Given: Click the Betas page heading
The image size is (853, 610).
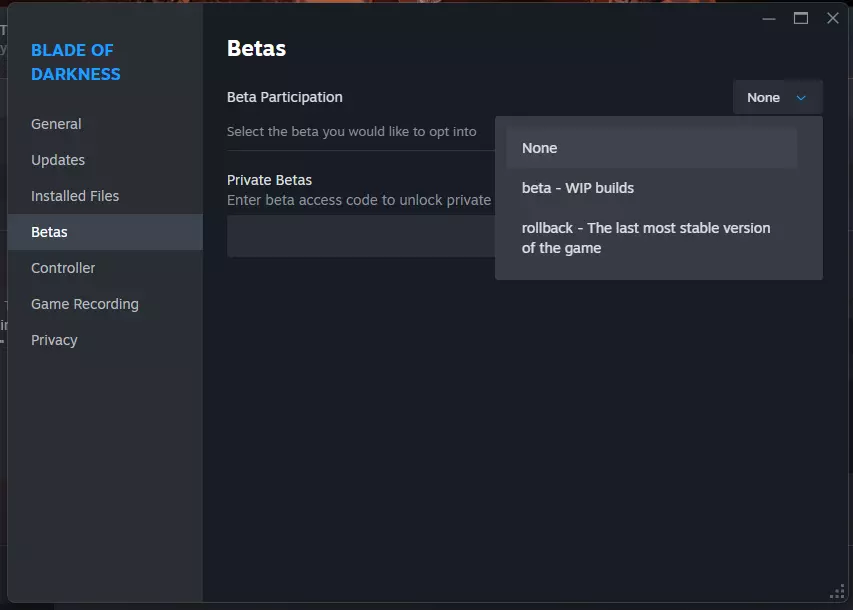Looking at the screenshot, I should tap(257, 48).
